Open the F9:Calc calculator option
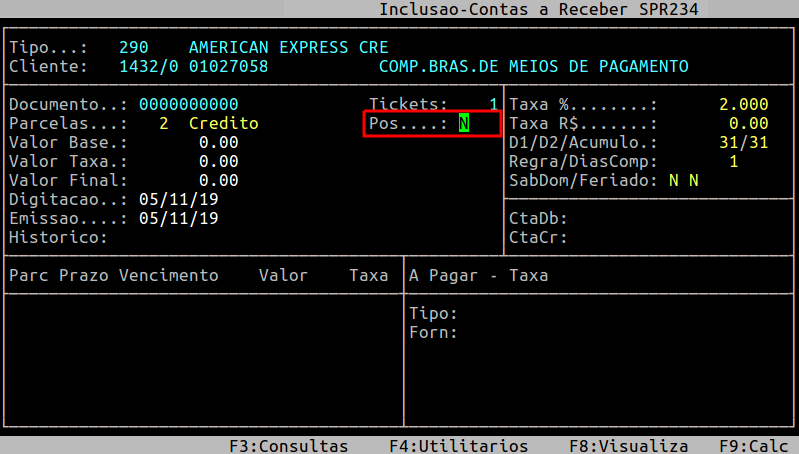The height and width of the screenshot is (454, 799). tap(753, 446)
